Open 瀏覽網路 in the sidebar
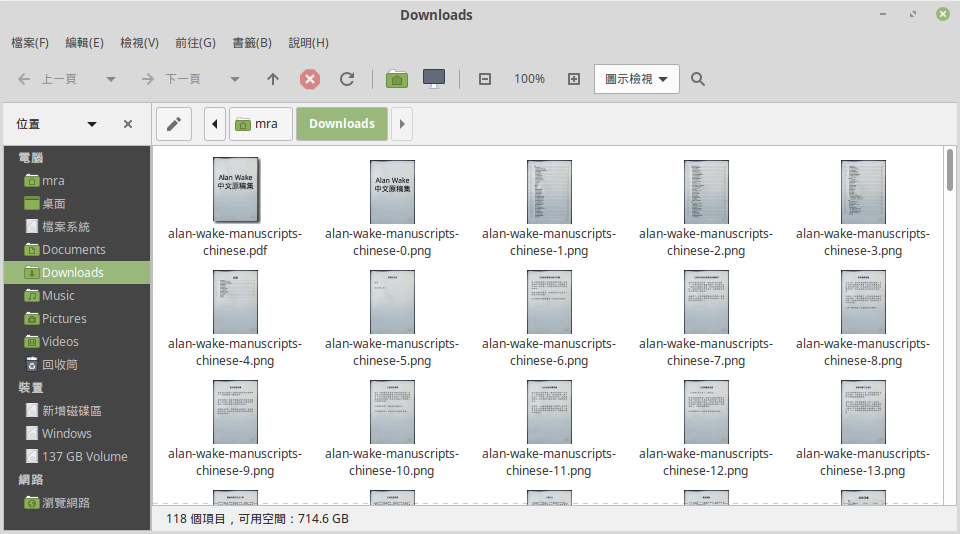Image resolution: width=960 pixels, height=534 pixels. click(x=77, y=503)
